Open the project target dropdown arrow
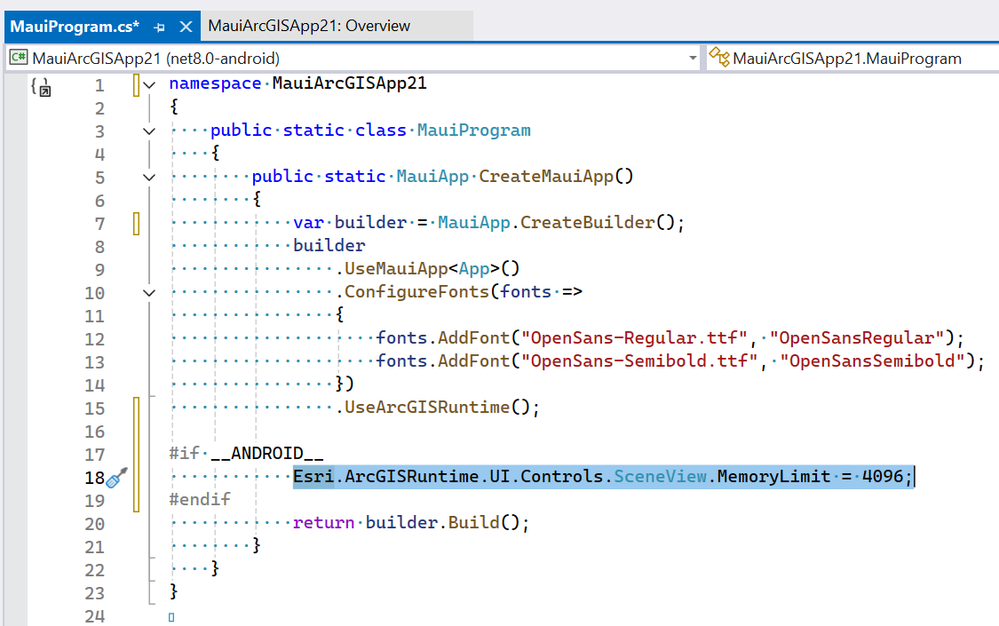999x626 pixels. pyautogui.click(x=693, y=59)
